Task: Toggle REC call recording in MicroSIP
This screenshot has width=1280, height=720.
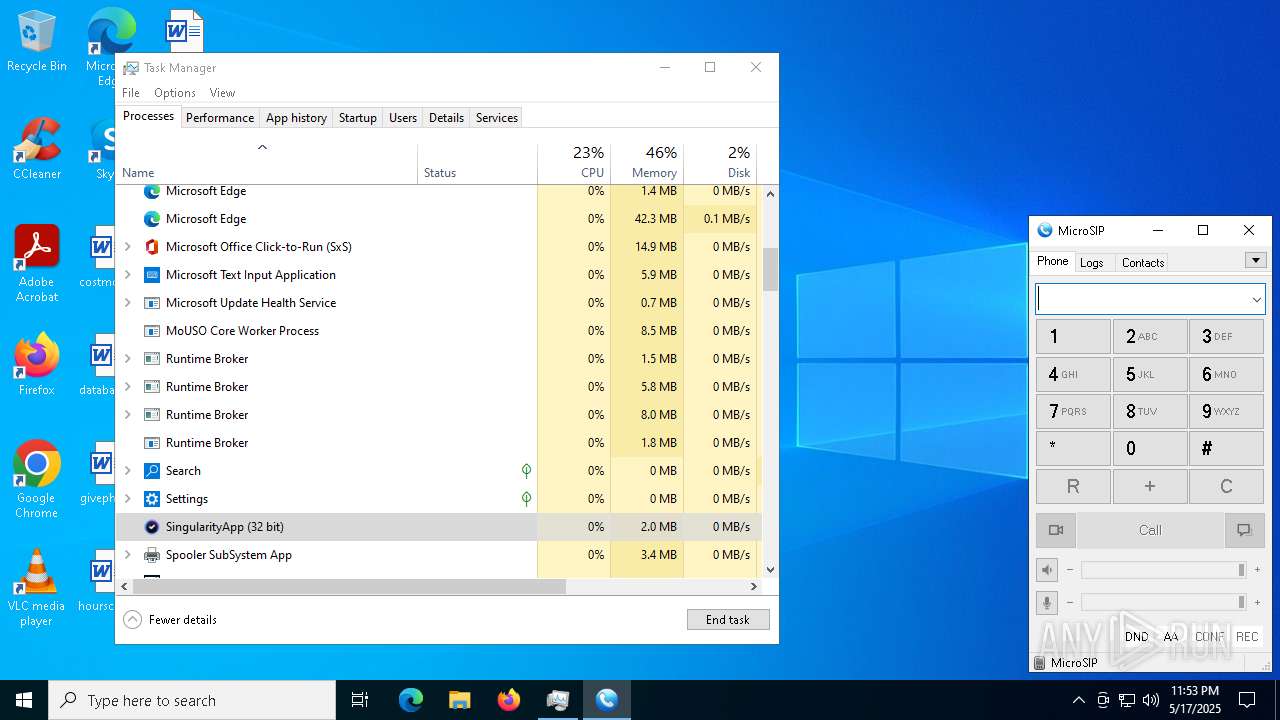Action: (1247, 637)
